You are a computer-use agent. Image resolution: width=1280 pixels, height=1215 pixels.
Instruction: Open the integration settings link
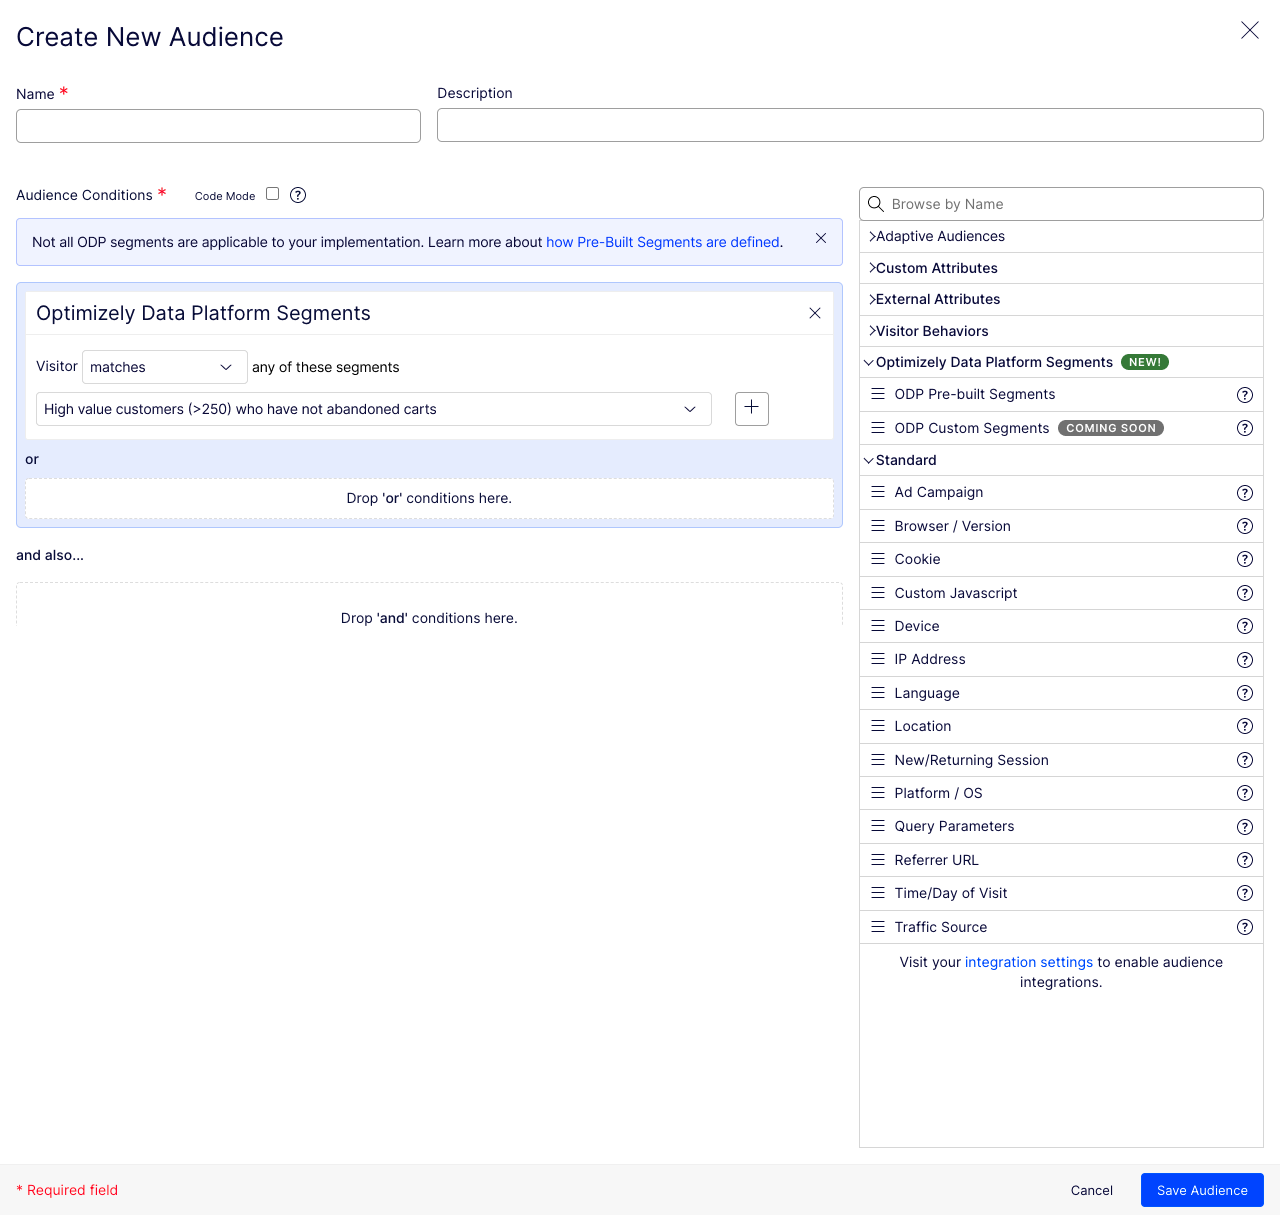coord(1029,962)
